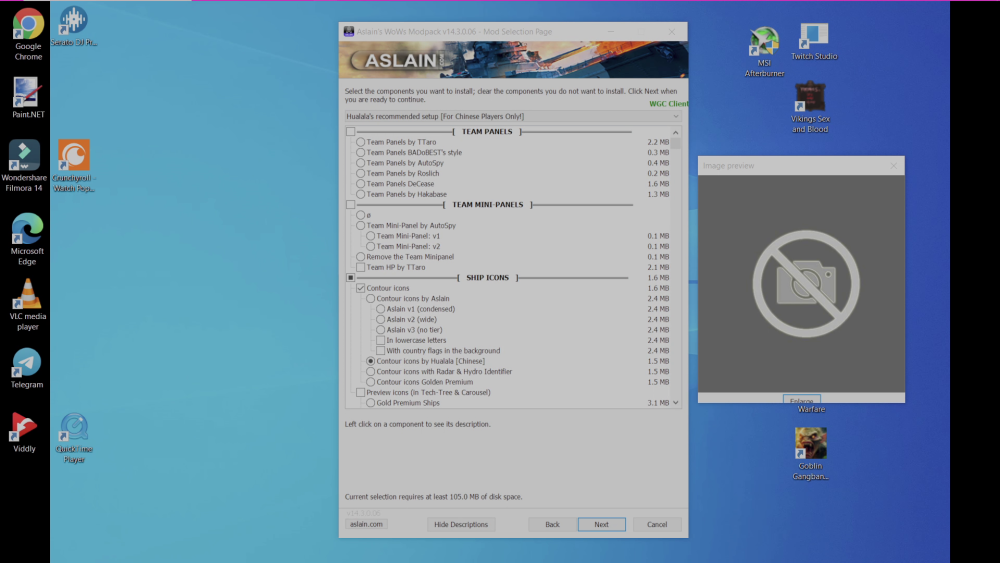Click the Enlarge button in Image preview
Screen dimensions: 1000x563
point(802,399)
